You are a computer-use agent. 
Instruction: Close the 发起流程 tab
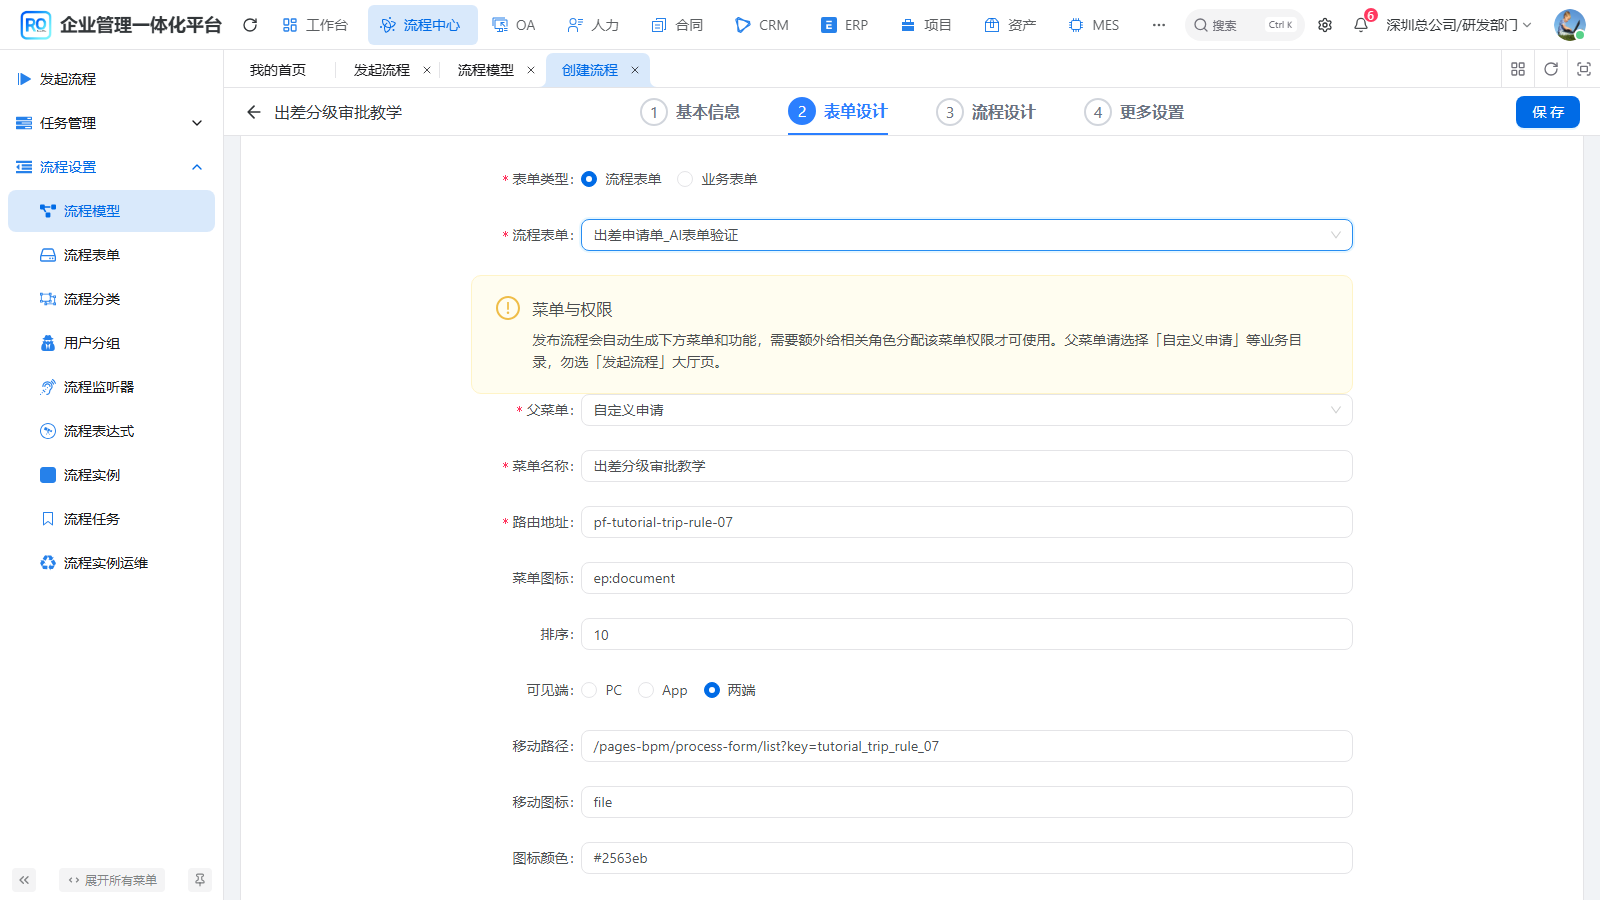pos(427,70)
